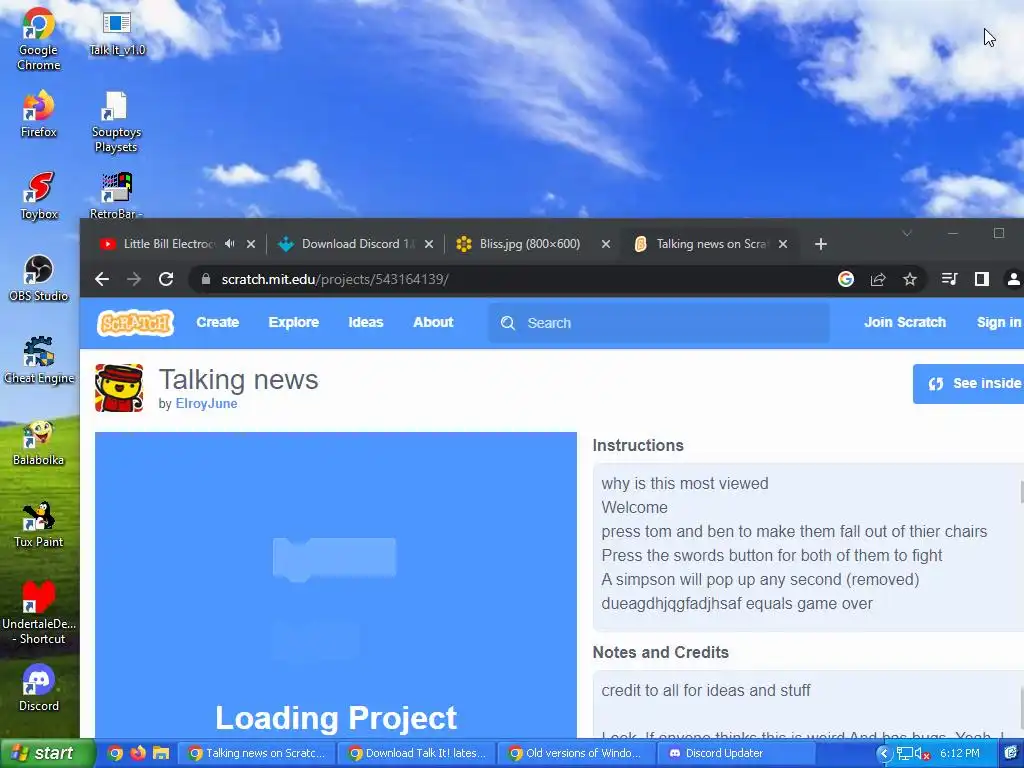The image size is (1024, 768).
Task: Click Join Scratch link
Action: tap(904, 323)
